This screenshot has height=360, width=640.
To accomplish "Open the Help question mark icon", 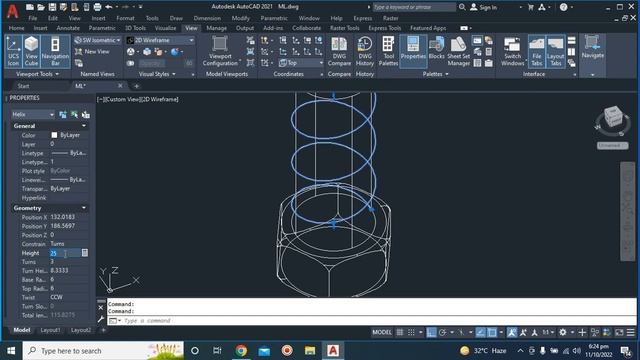I will pyautogui.click(x=563, y=7).
